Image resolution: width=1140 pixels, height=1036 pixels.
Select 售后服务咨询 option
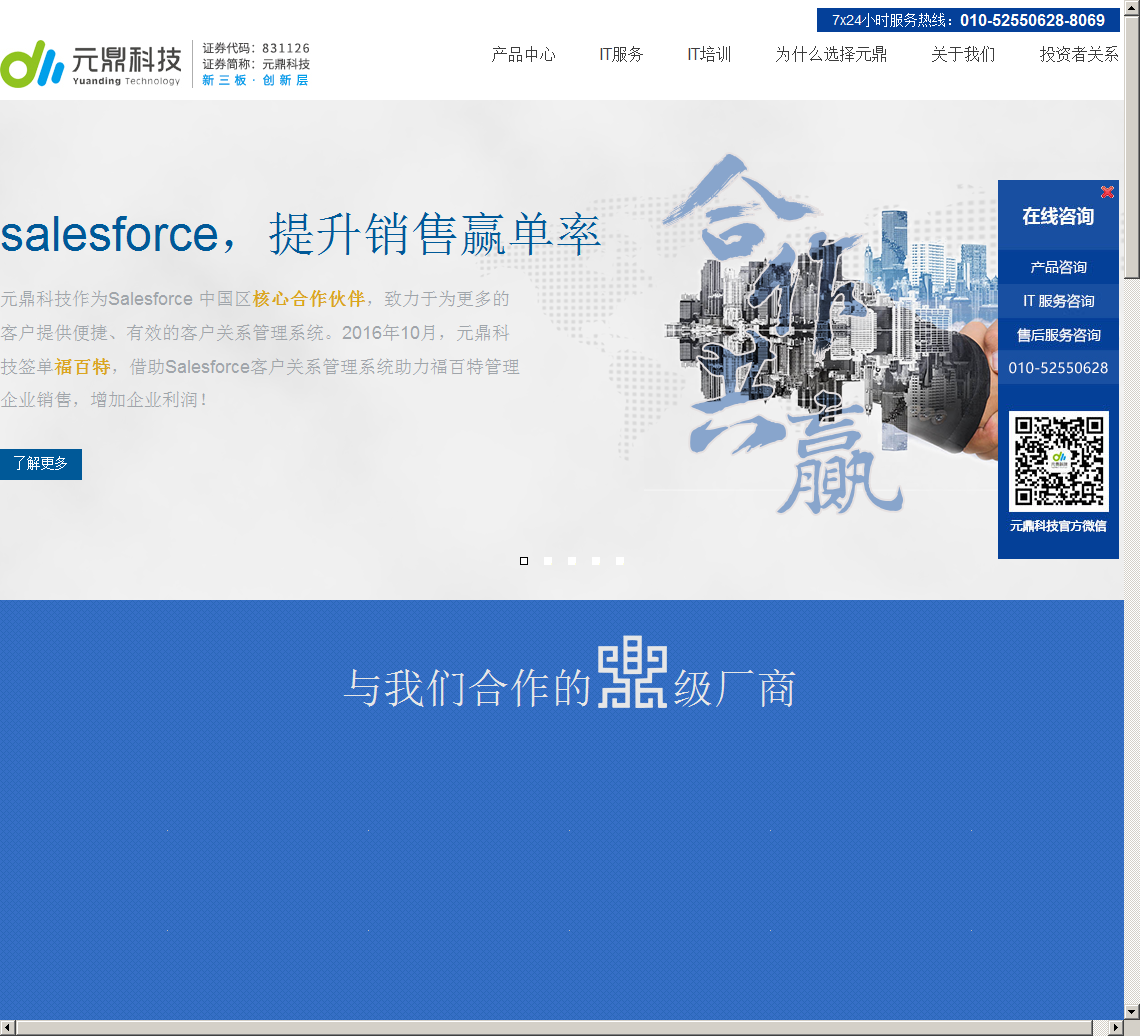pyautogui.click(x=1058, y=335)
